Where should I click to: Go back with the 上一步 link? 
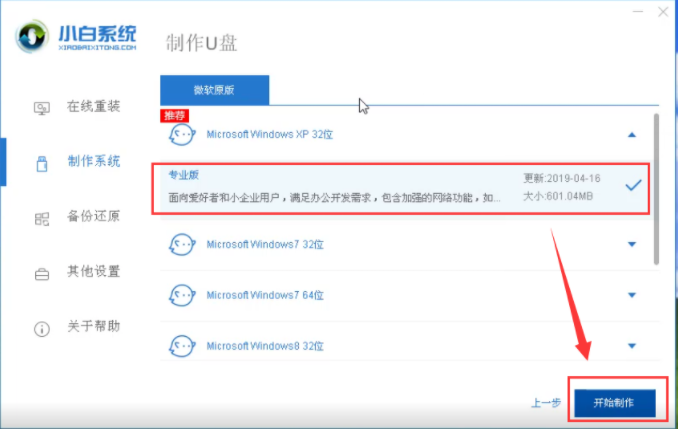click(546, 403)
